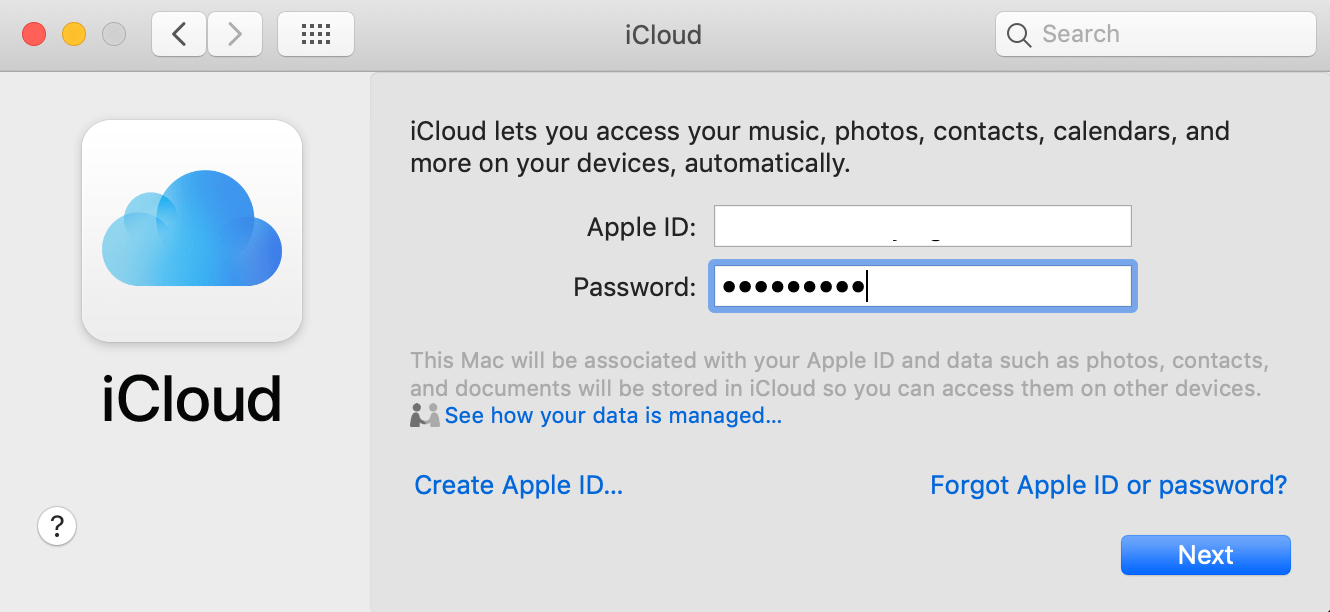Click the large iCloud label under the logo
This screenshot has height=612, width=1330.
pos(191,400)
